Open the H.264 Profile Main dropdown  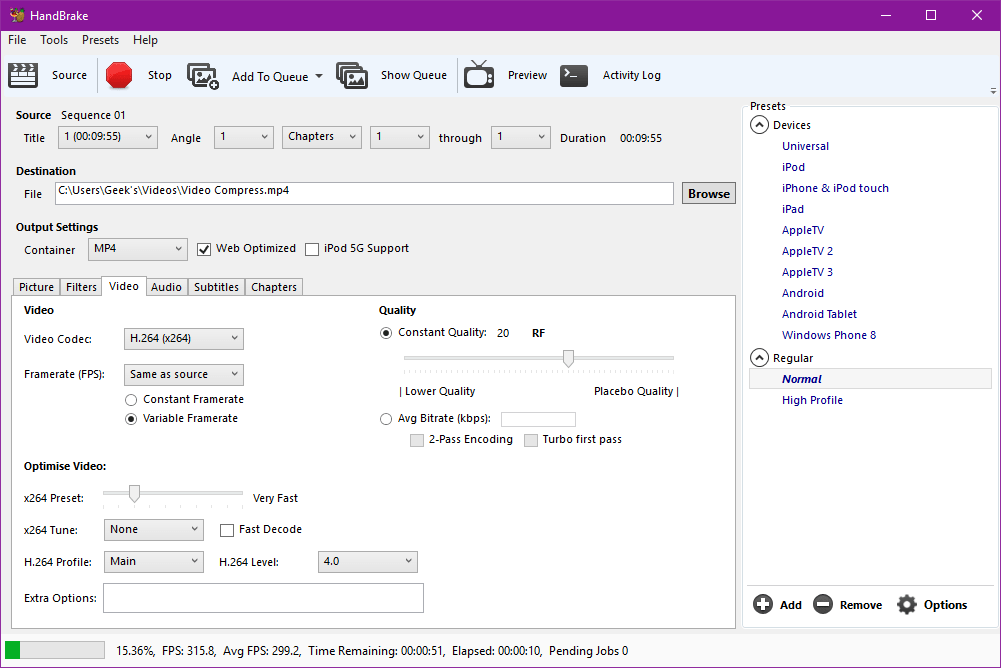coord(154,561)
